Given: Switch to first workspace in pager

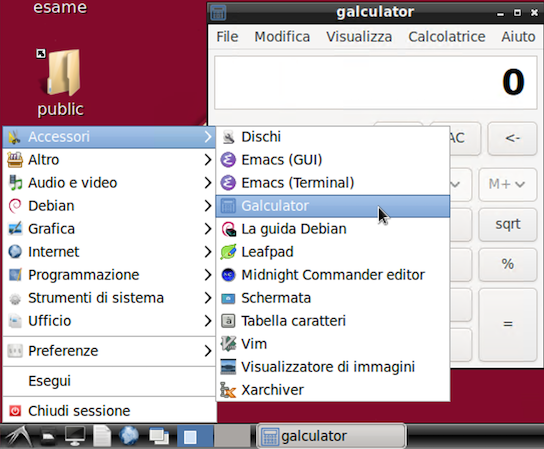Looking at the screenshot, I should tap(195, 436).
